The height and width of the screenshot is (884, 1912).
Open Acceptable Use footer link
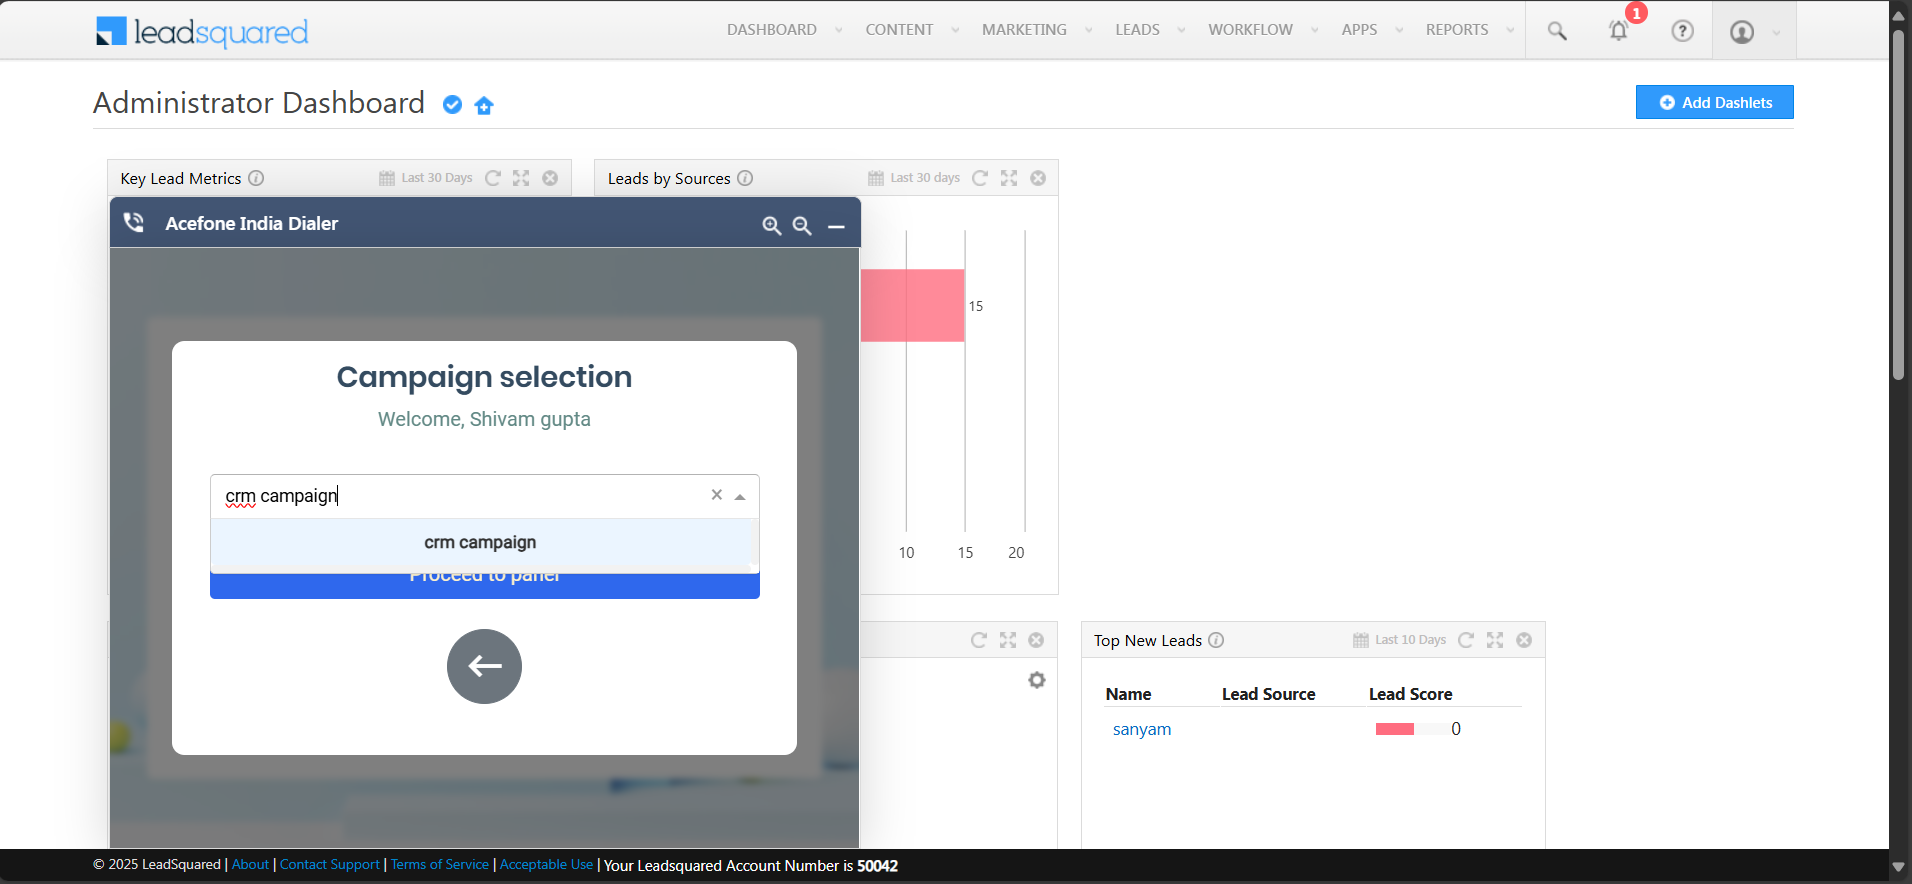[546, 865]
